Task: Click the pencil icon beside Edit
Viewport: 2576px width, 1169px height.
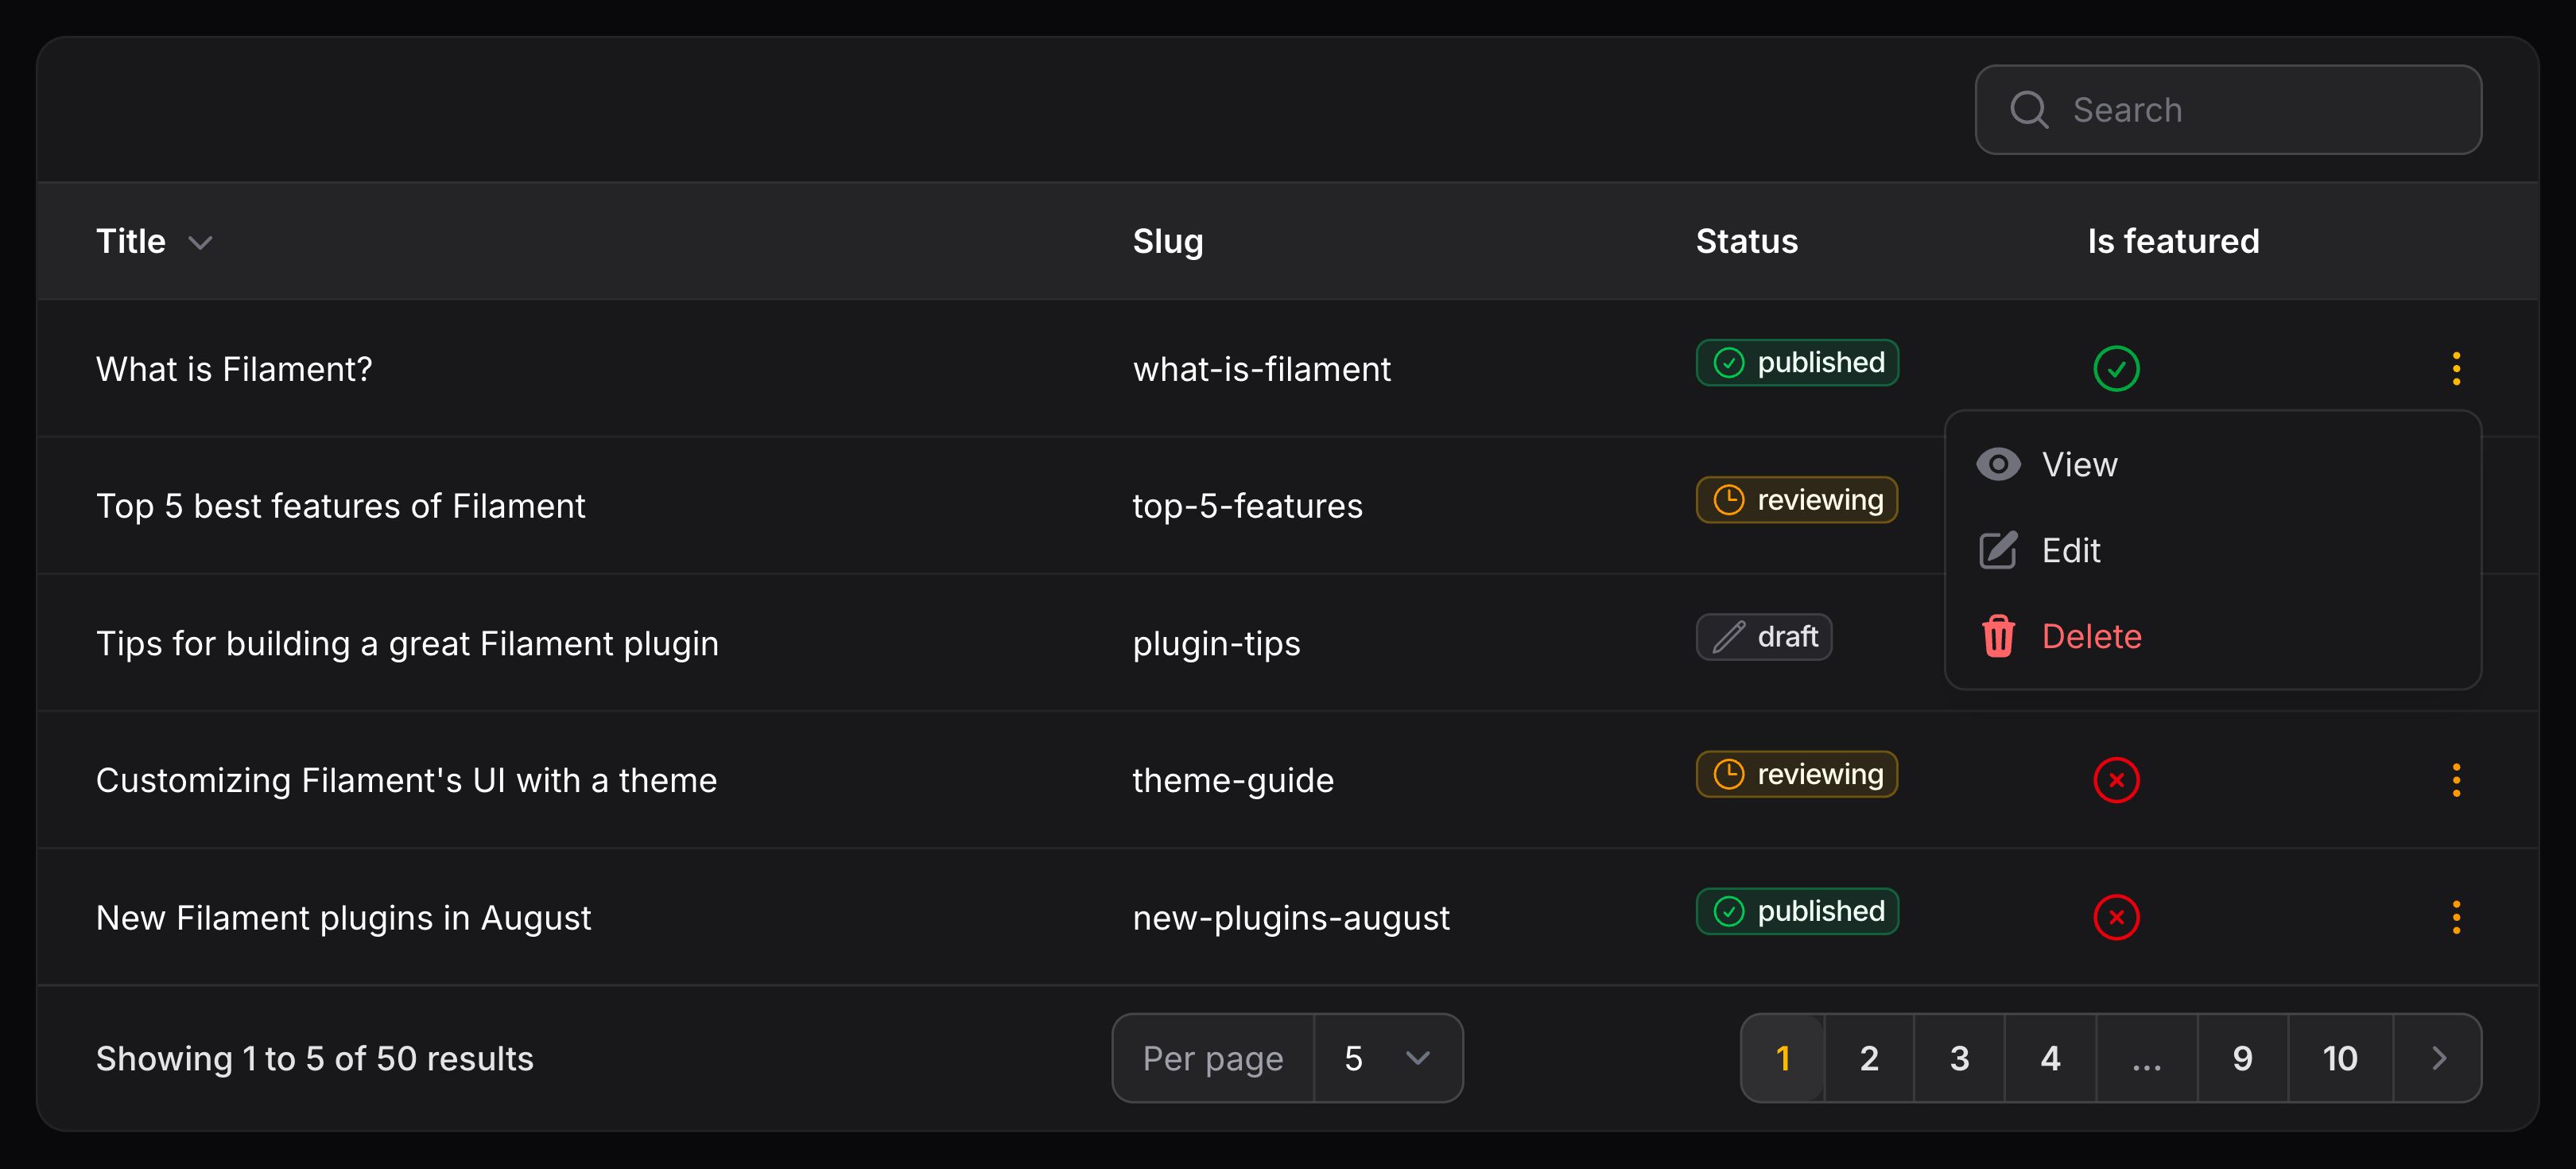Action: pyautogui.click(x=1997, y=550)
